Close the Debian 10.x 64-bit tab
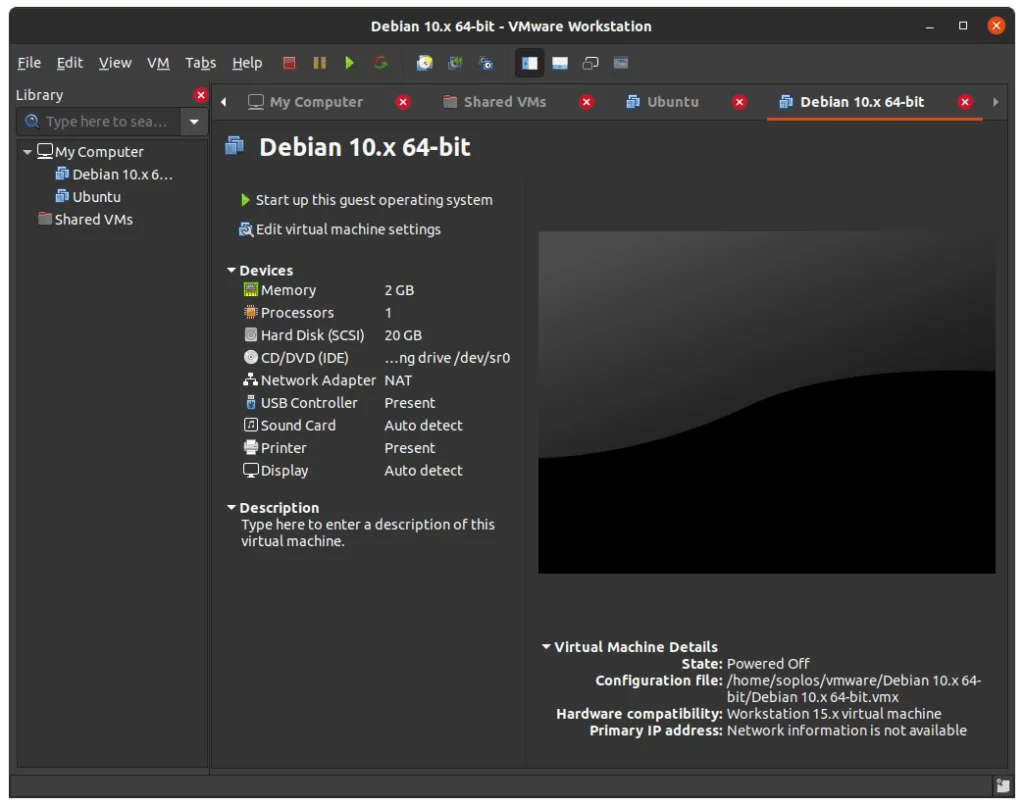Viewport: 1024px width, 807px height. pos(965,102)
